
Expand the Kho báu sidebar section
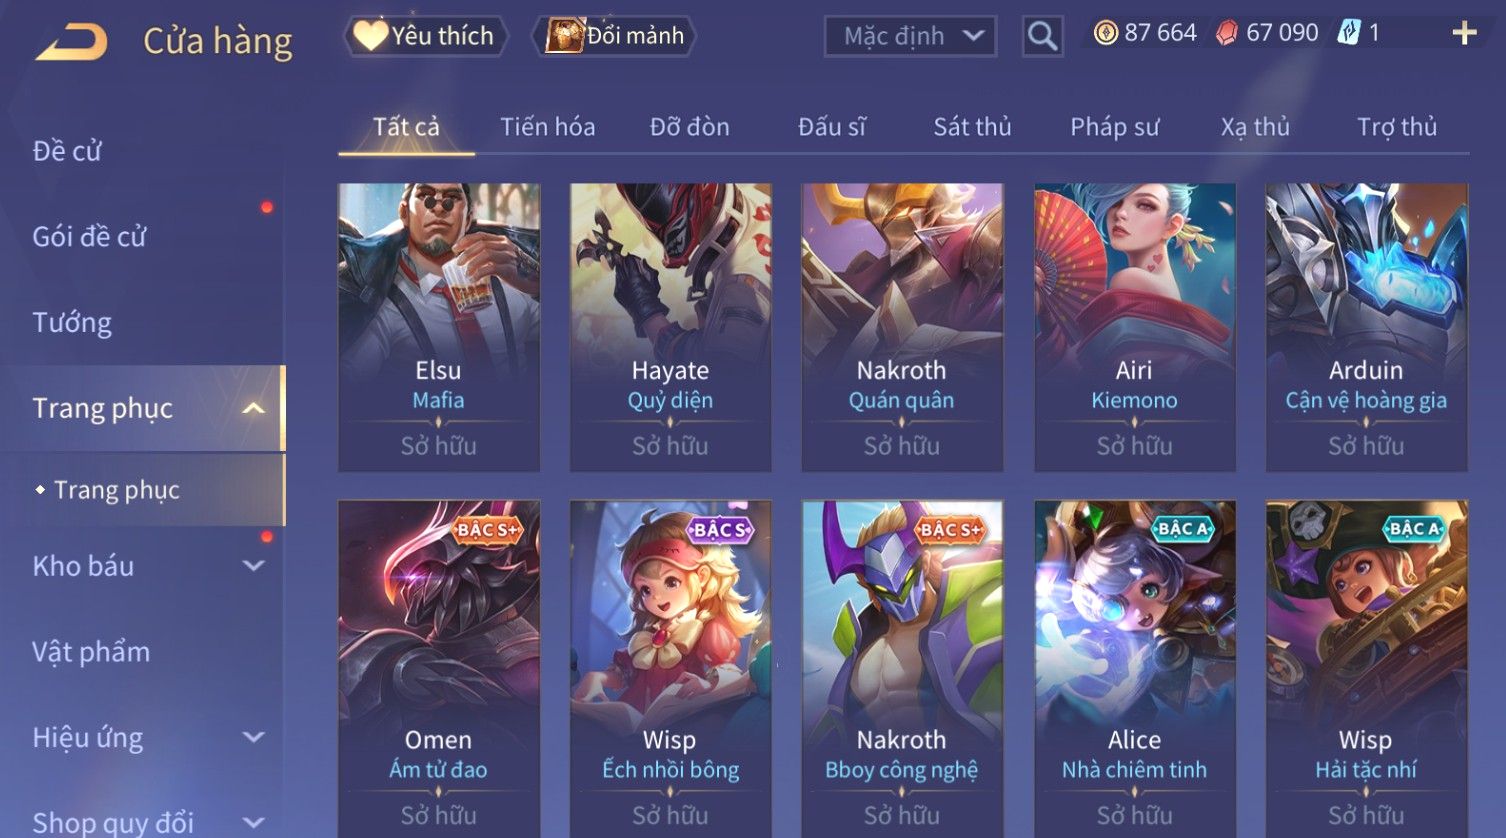coord(254,566)
